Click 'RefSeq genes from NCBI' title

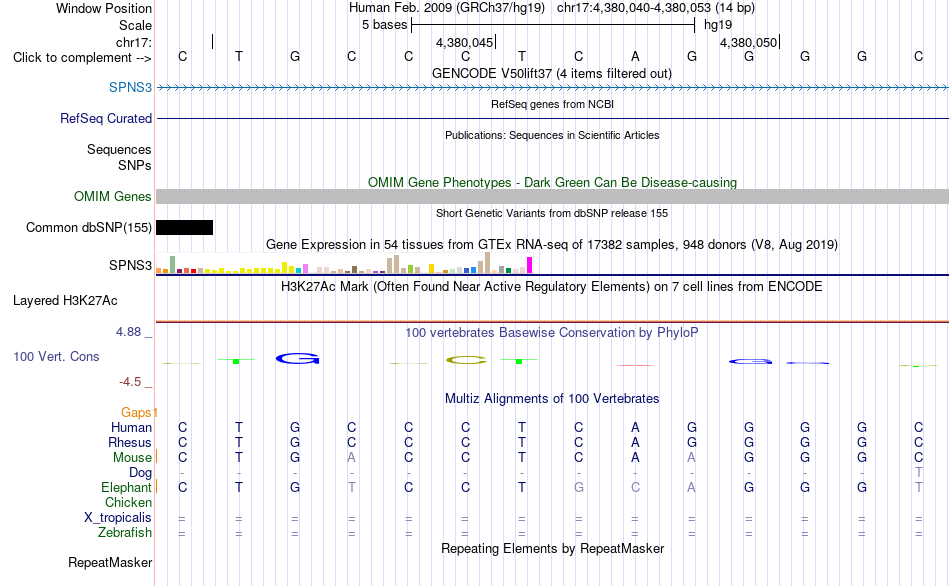click(x=553, y=104)
